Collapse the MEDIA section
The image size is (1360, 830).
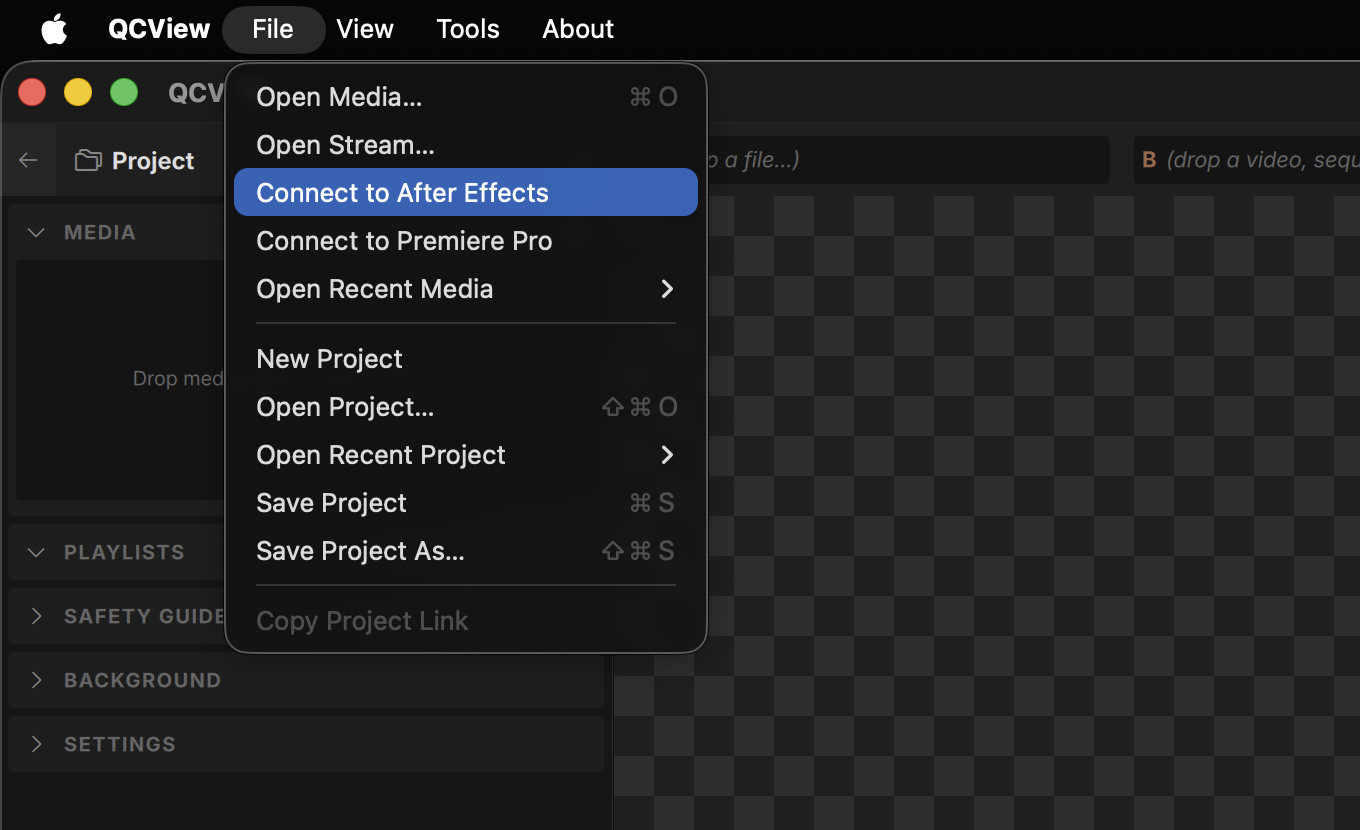click(37, 232)
